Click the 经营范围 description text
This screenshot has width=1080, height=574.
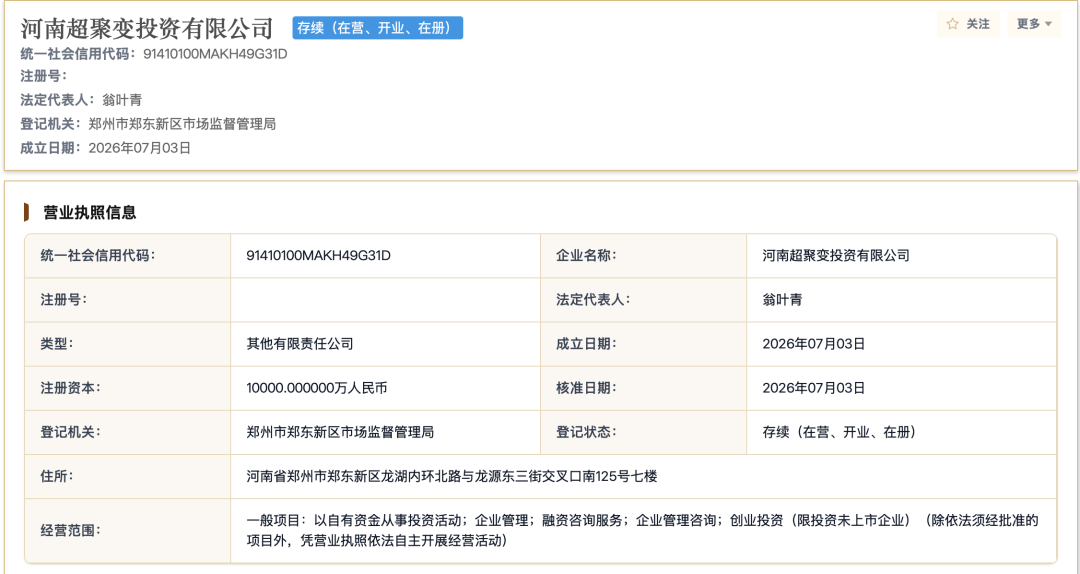[x=642, y=531]
